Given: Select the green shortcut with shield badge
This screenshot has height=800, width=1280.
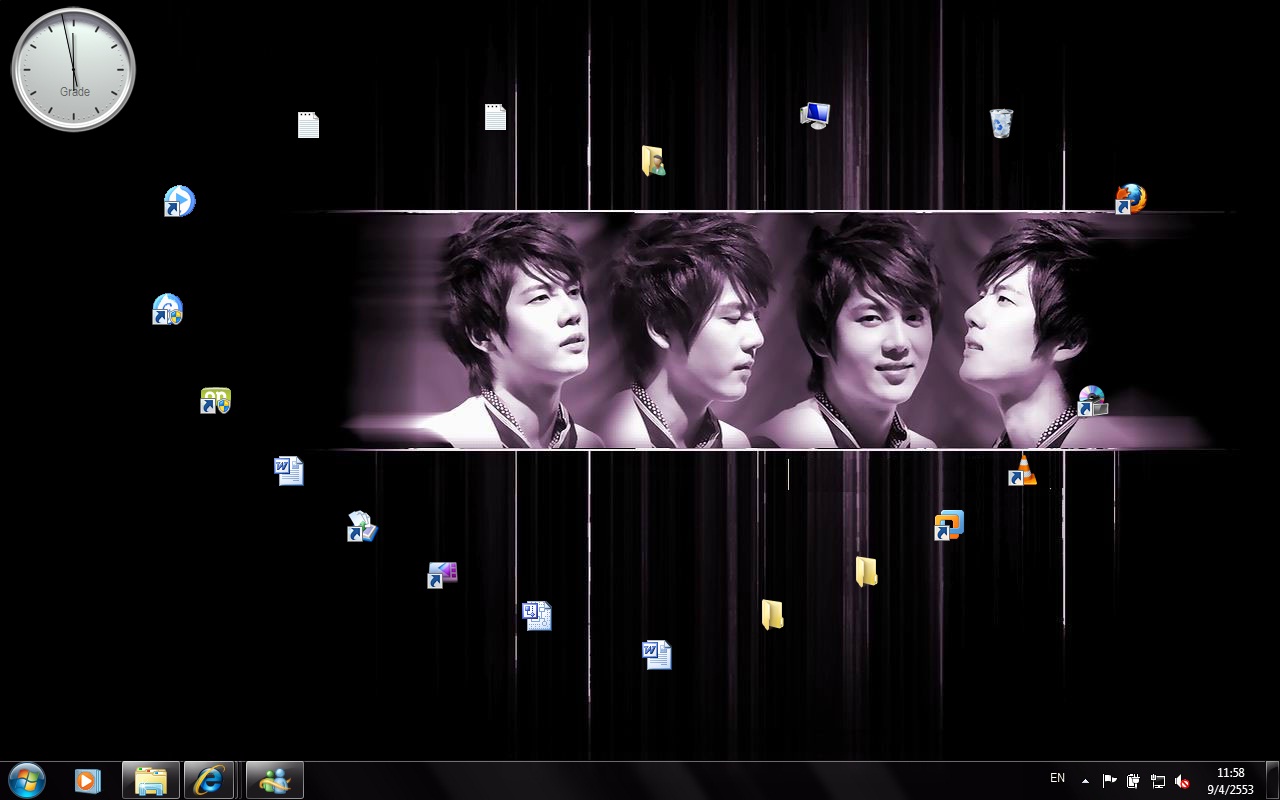Looking at the screenshot, I should tap(215, 401).
